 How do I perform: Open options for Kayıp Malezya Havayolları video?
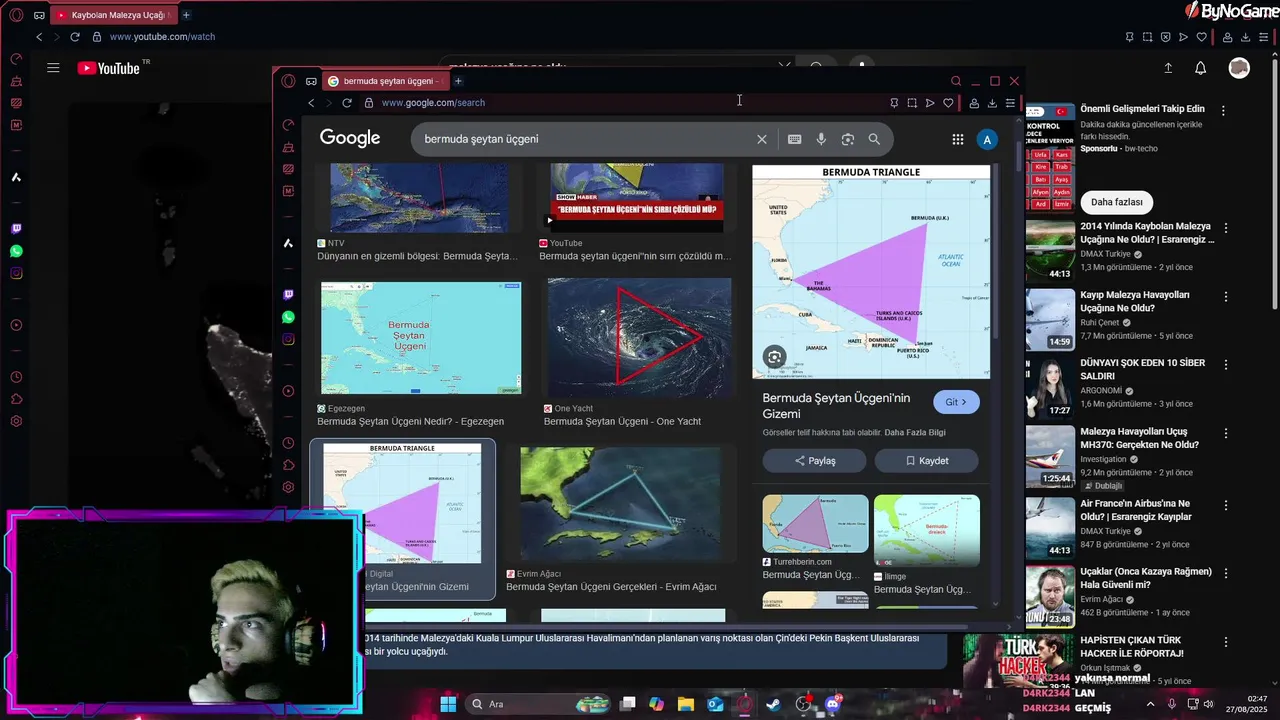click(1225, 296)
